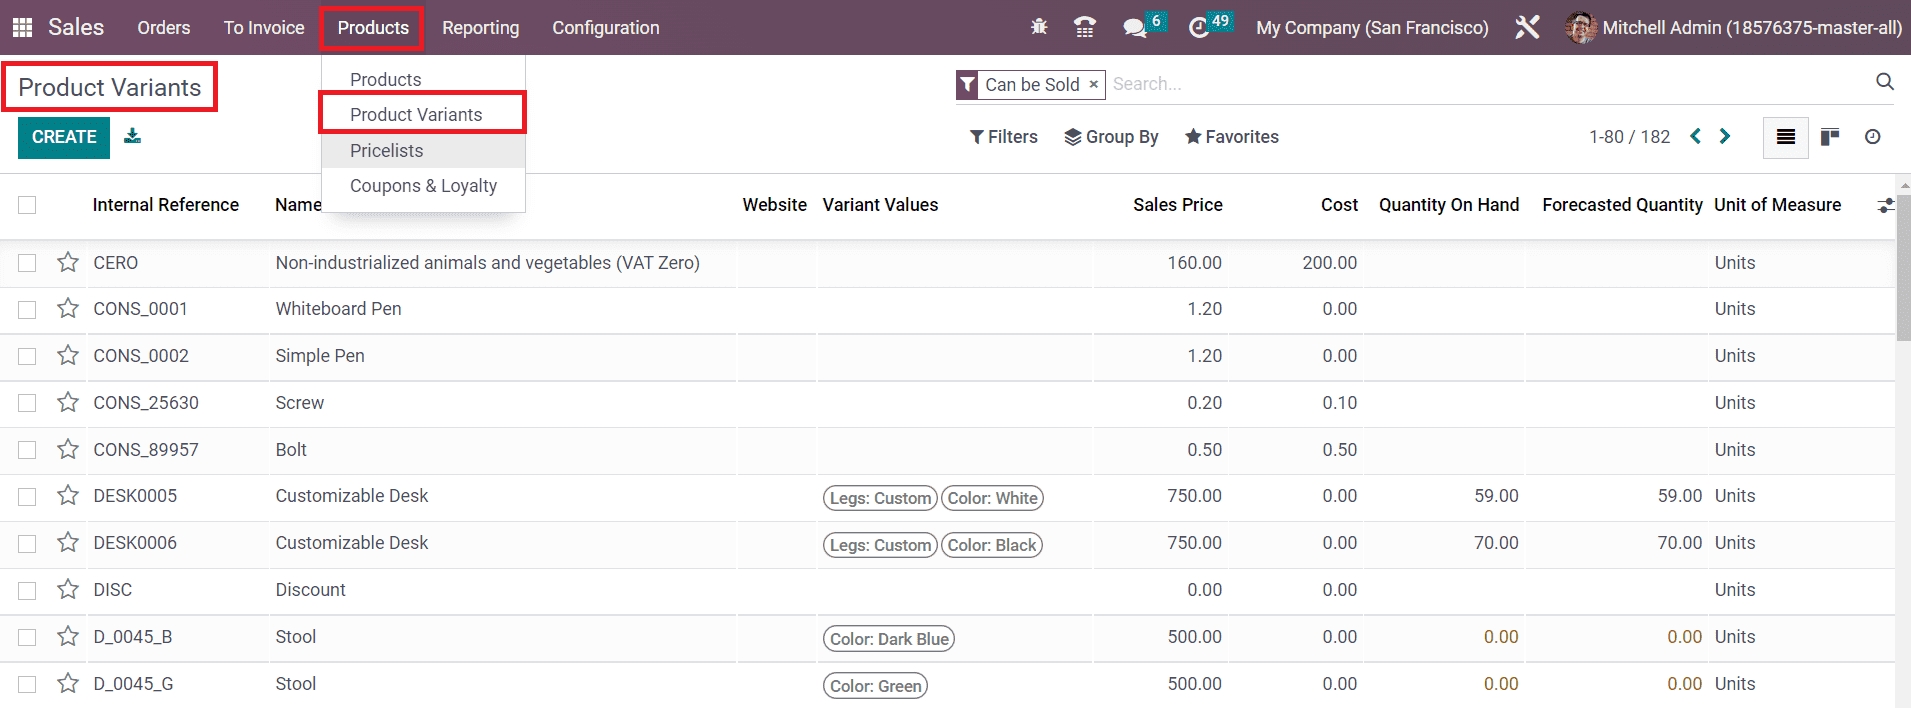Click the bug debug tools icon

coord(1039,27)
